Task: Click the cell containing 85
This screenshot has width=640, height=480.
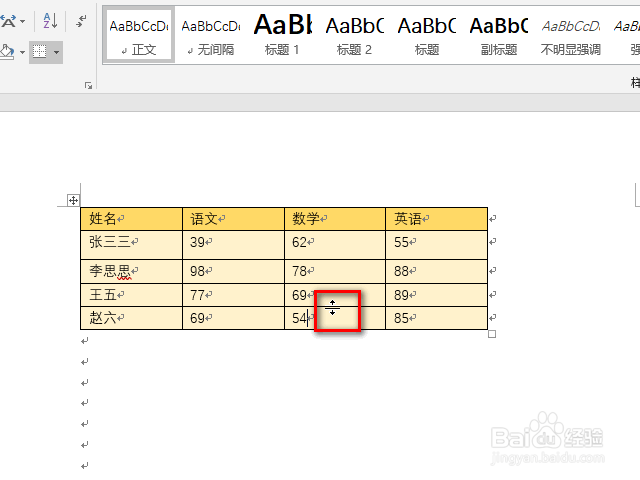Action: (437, 318)
